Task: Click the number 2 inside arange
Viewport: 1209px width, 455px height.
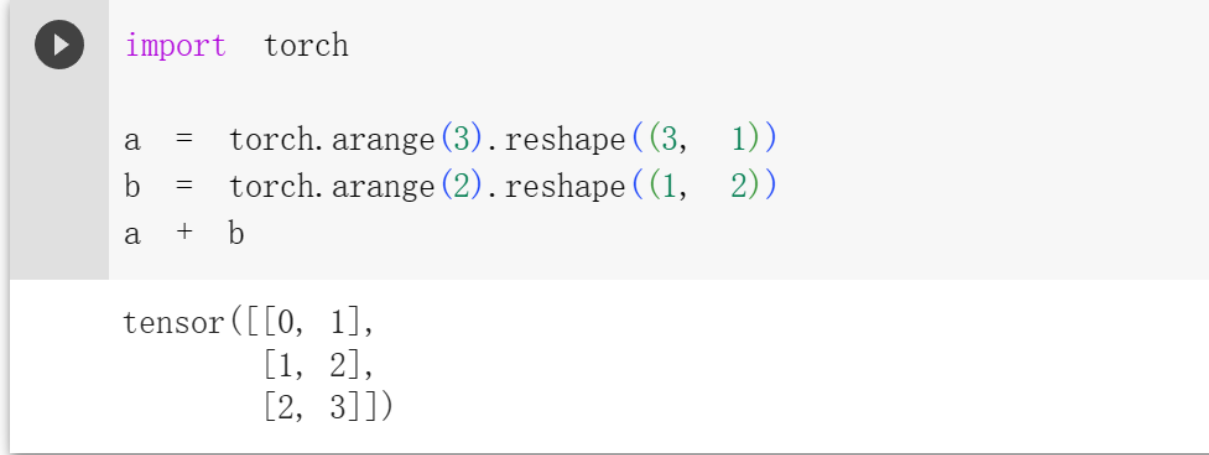Action: [x=461, y=186]
